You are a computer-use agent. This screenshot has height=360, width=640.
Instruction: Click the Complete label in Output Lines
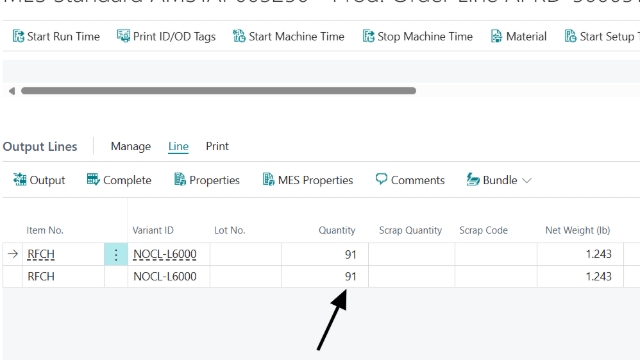[x=127, y=180]
